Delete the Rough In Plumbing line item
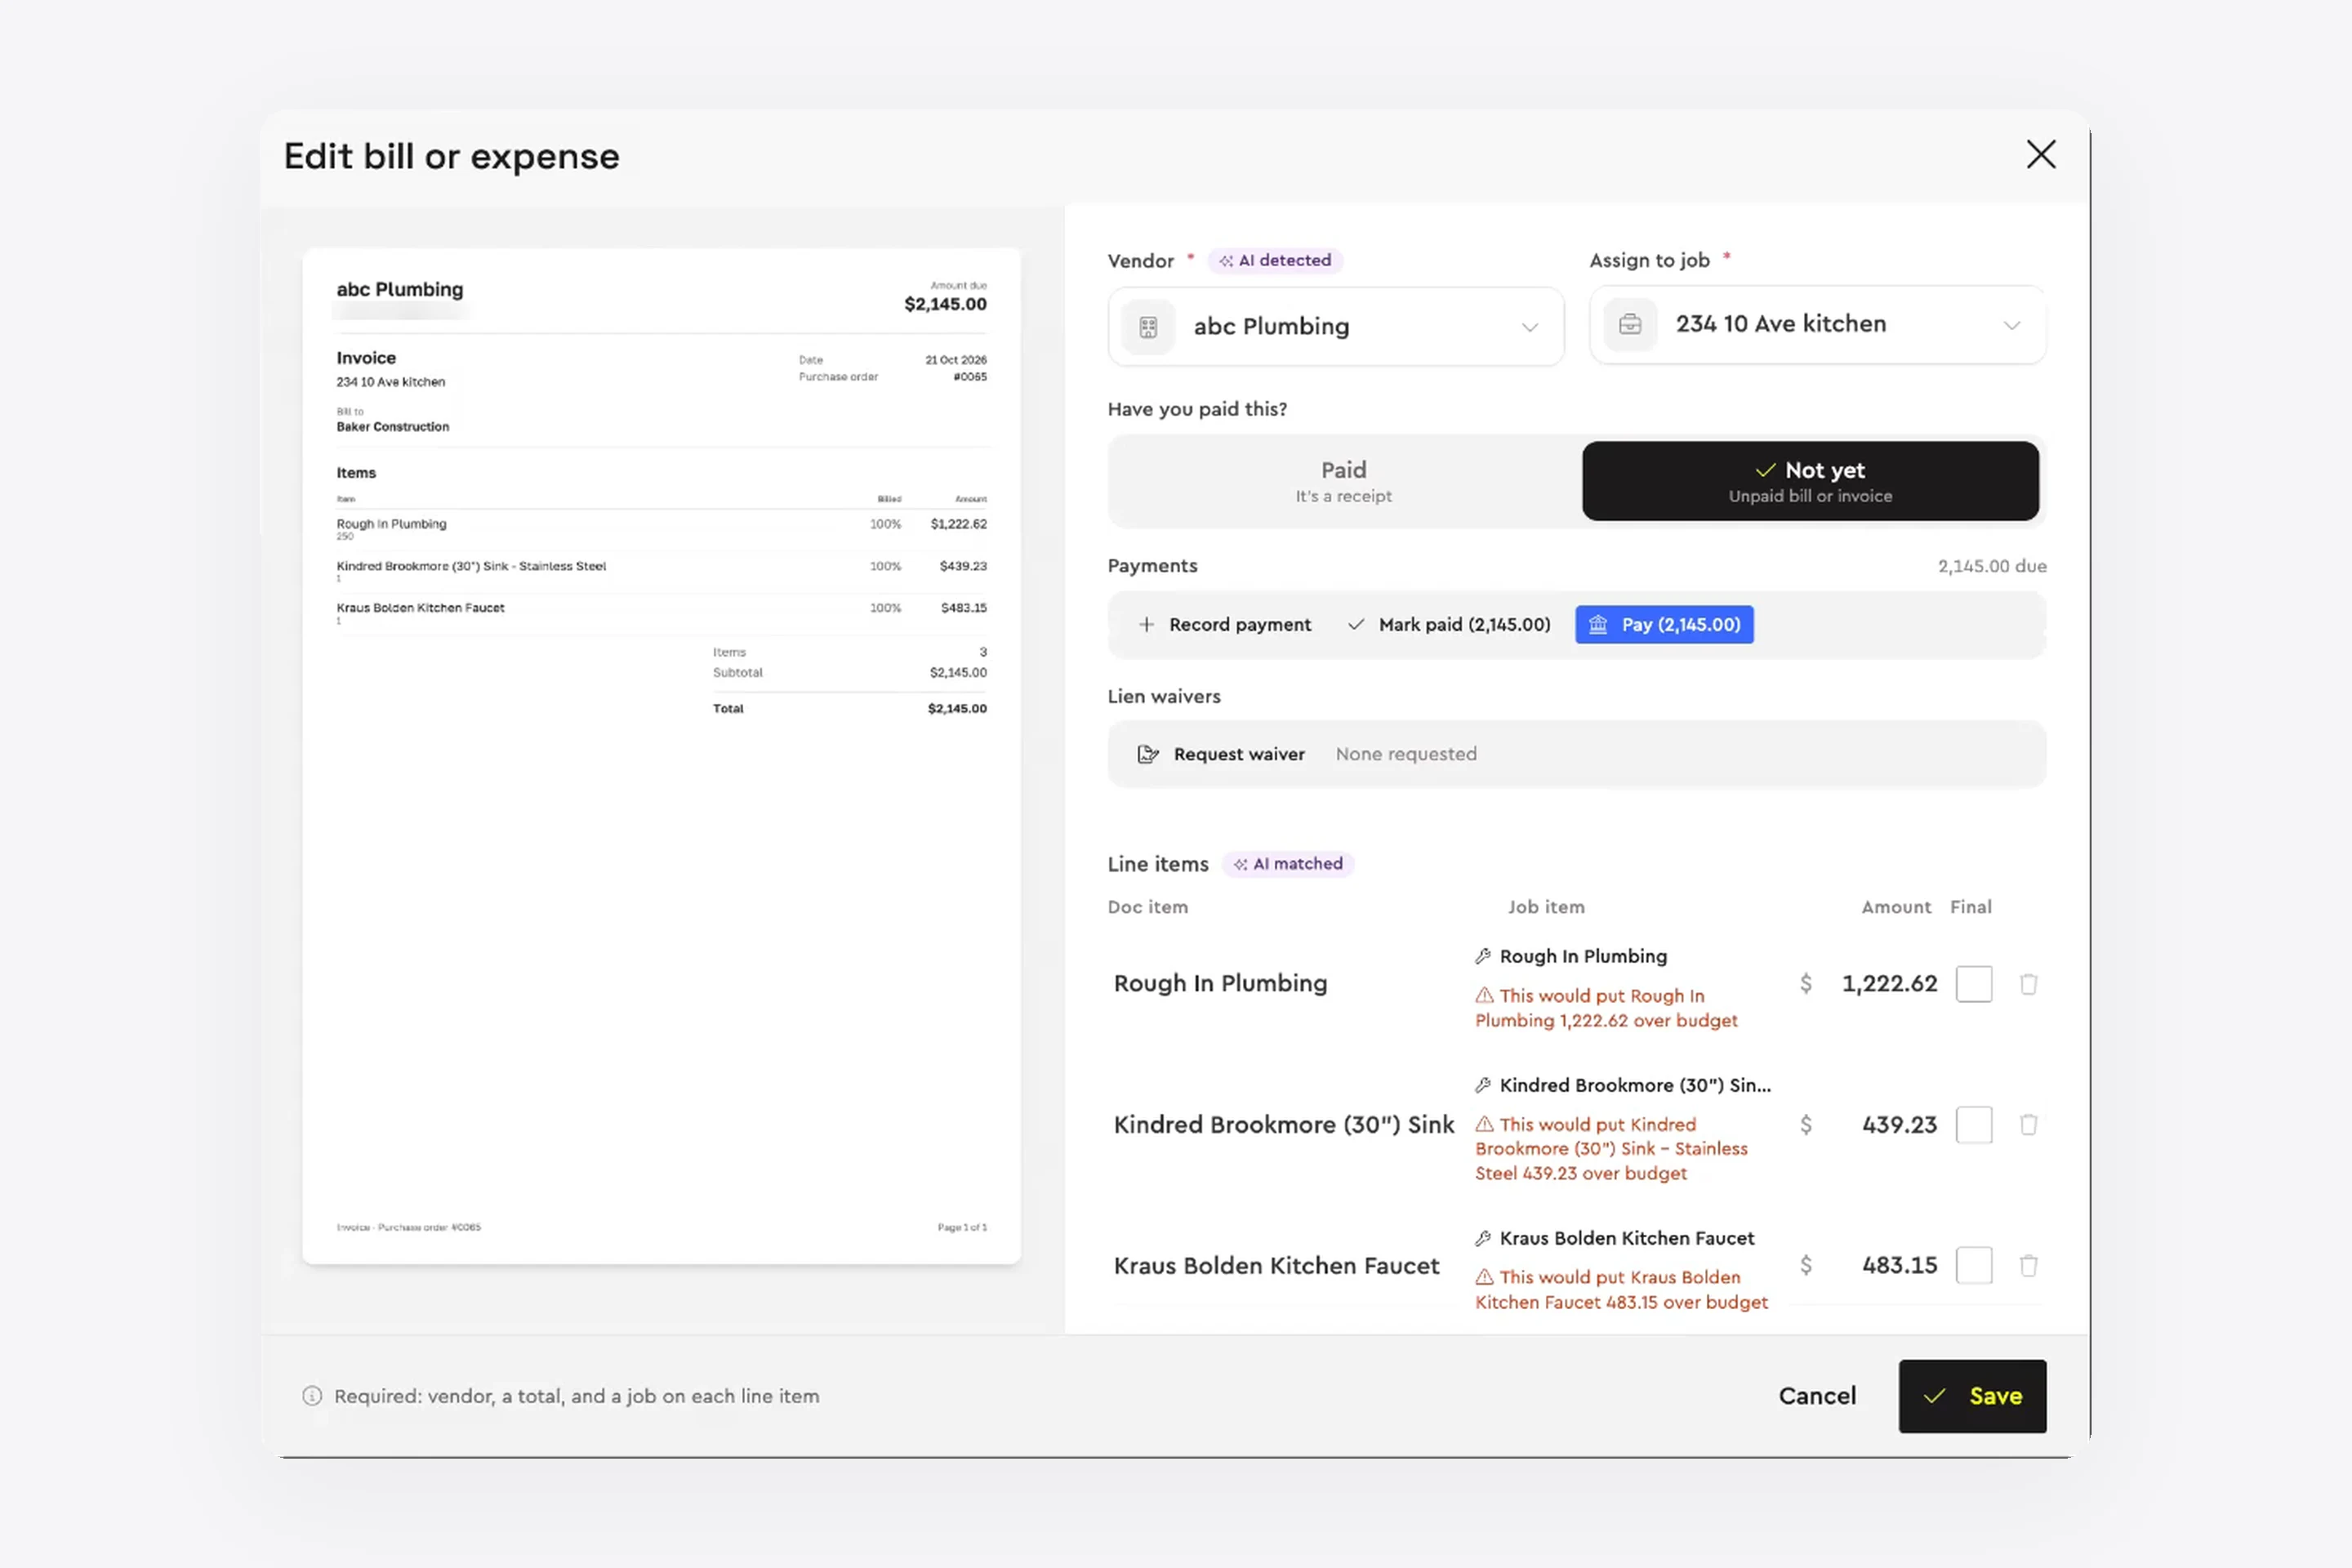Viewport: 2352px width, 1568px height. tap(2028, 984)
